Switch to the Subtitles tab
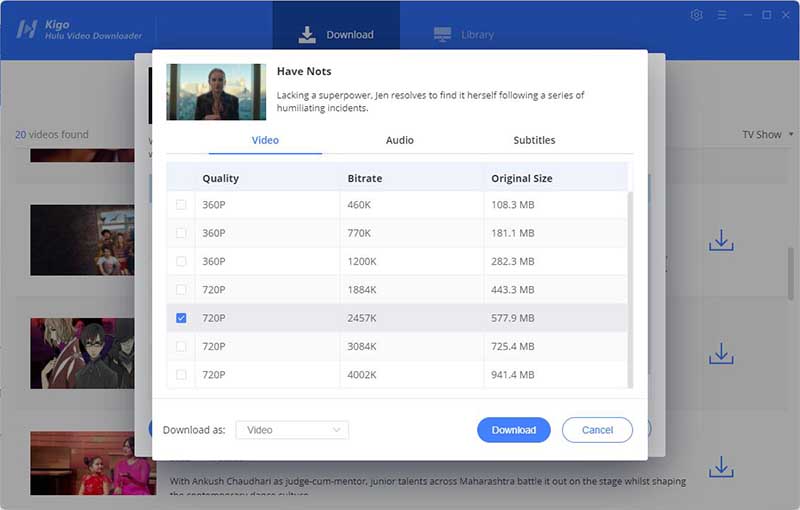The image size is (800, 510). point(534,140)
